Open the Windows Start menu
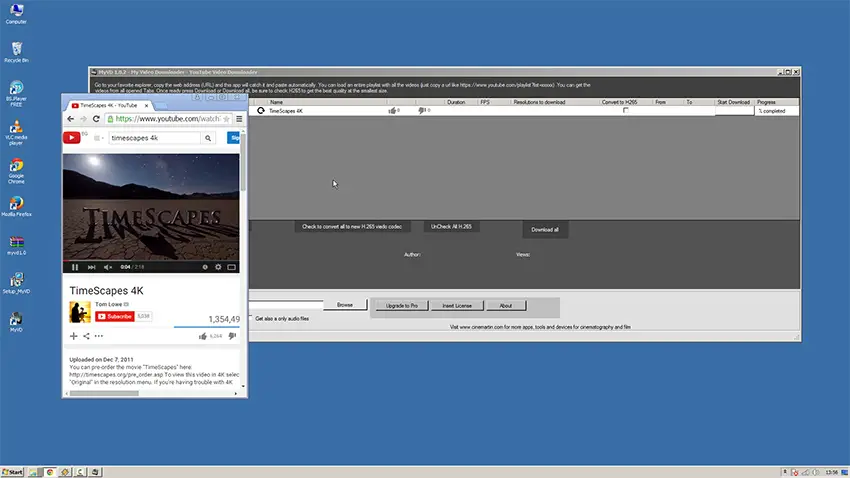This screenshot has height=478, width=850. (x=12, y=472)
